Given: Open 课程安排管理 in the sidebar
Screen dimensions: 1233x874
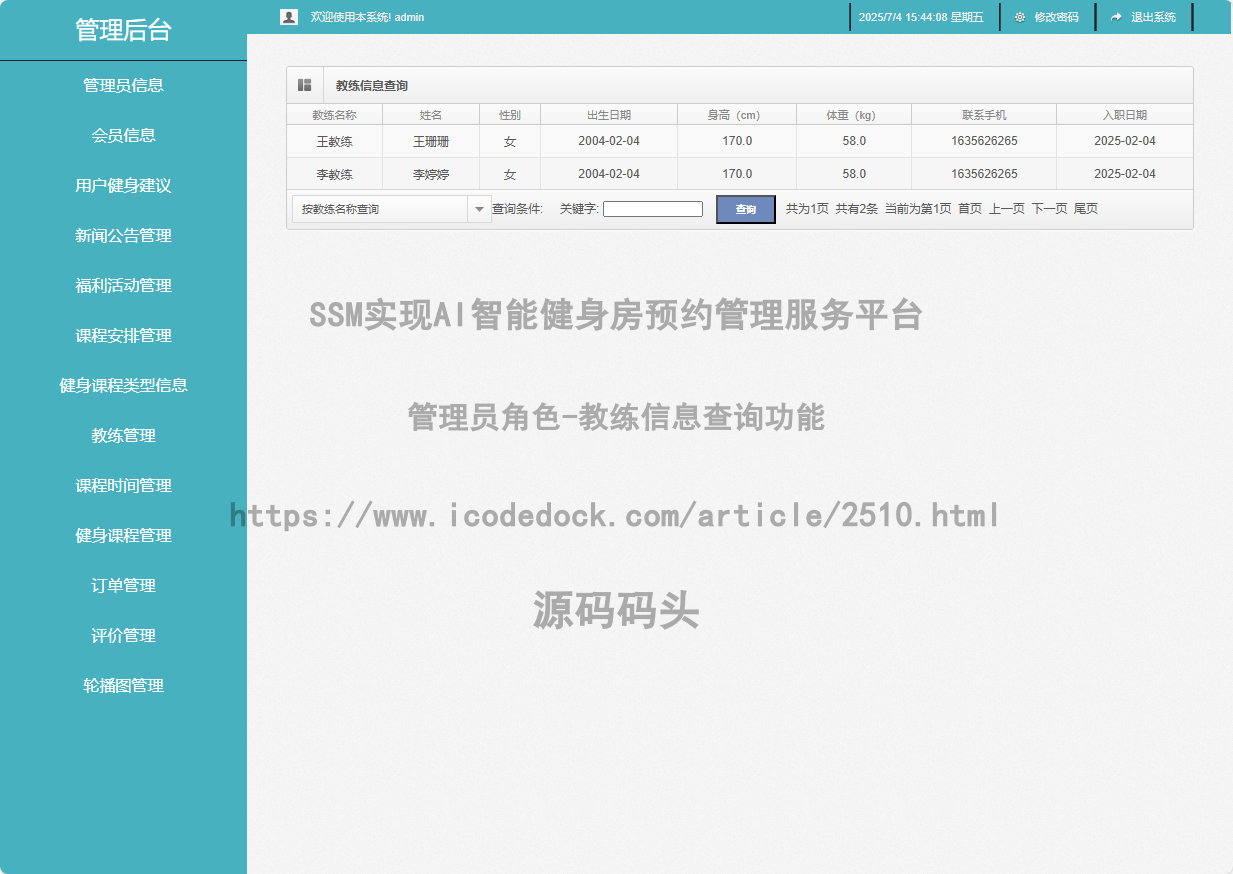Looking at the screenshot, I should point(123,335).
